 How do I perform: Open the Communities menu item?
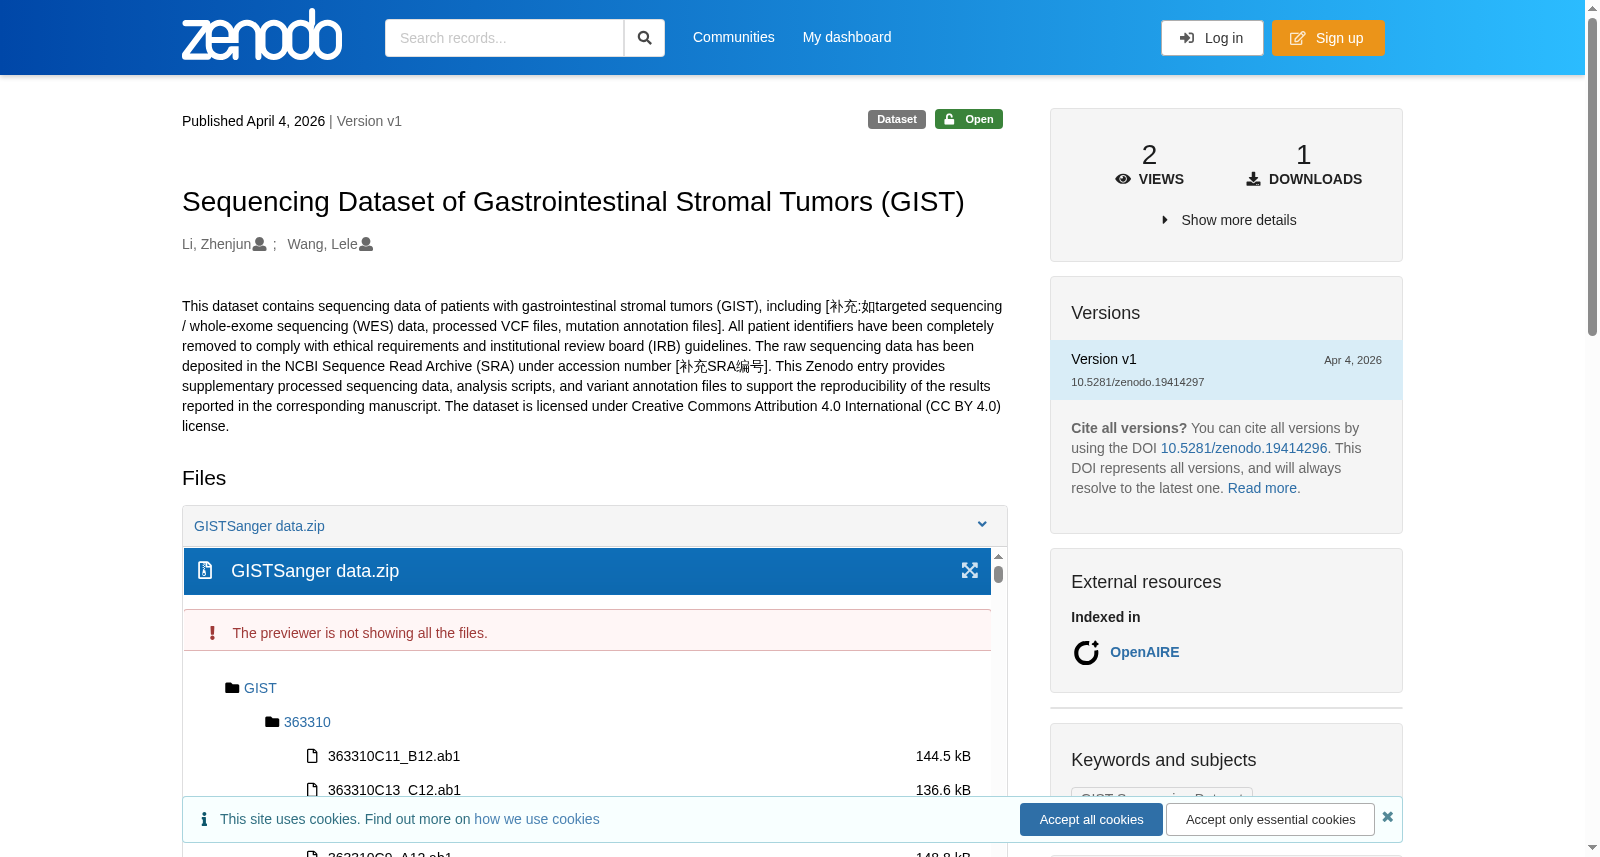[734, 37]
